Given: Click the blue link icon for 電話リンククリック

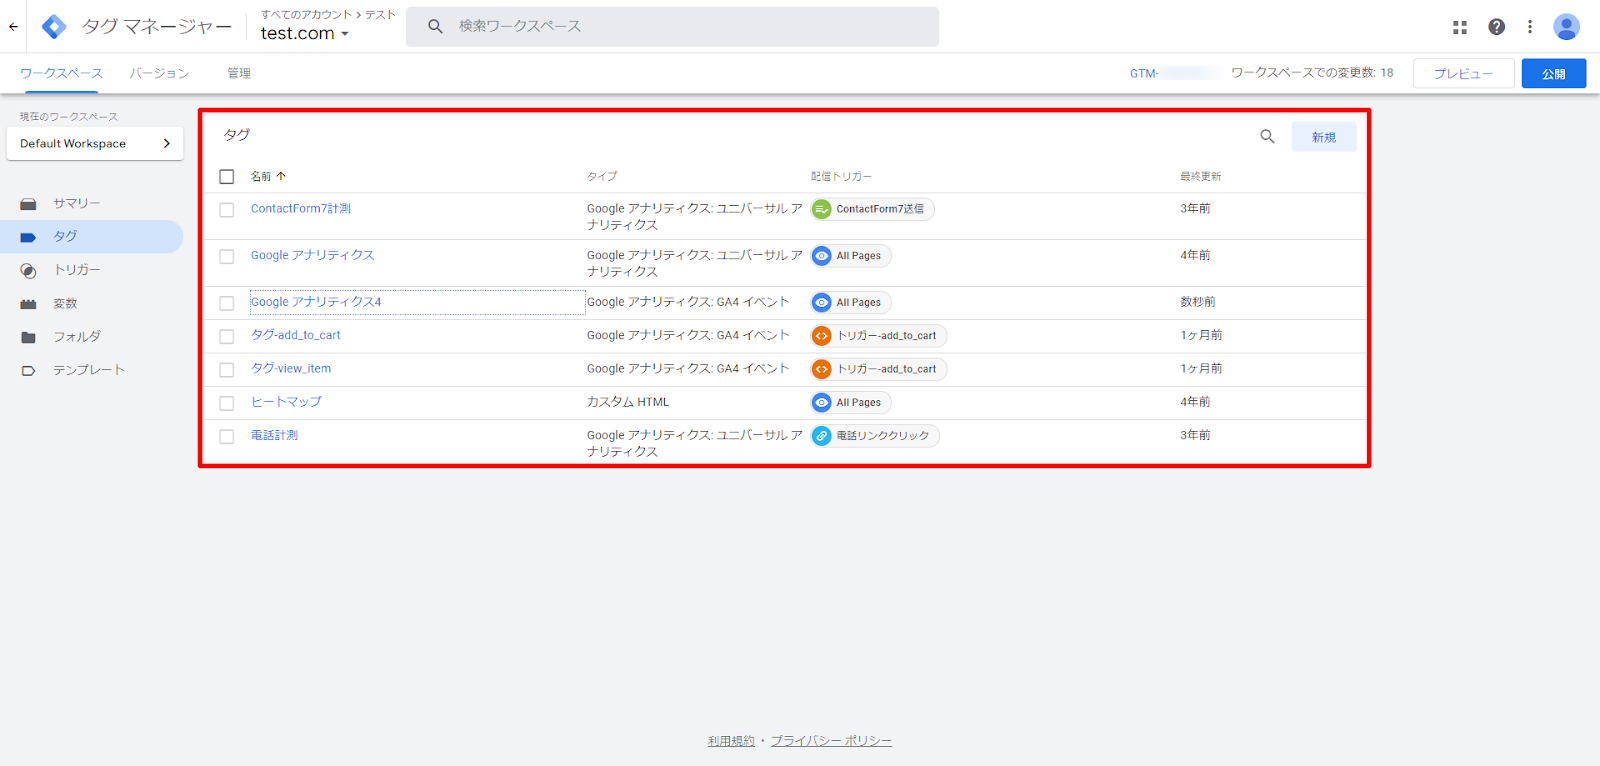Looking at the screenshot, I should coord(822,436).
